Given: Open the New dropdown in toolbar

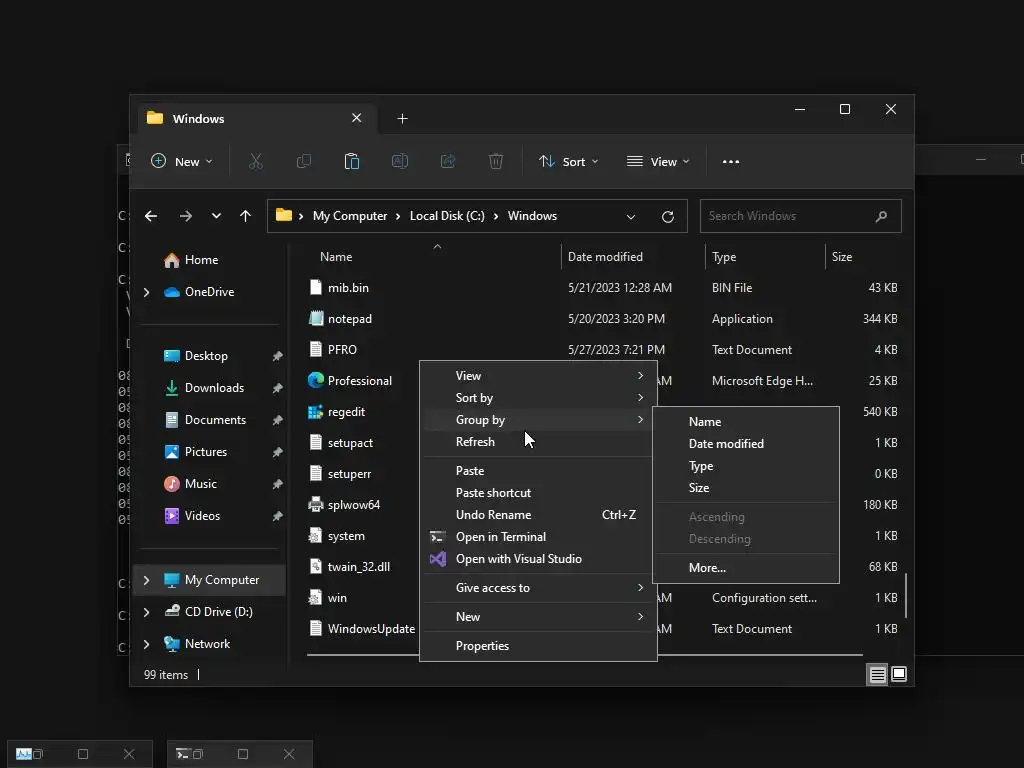Looking at the screenshot, I should pyautogui.click(x=182, y=161).
